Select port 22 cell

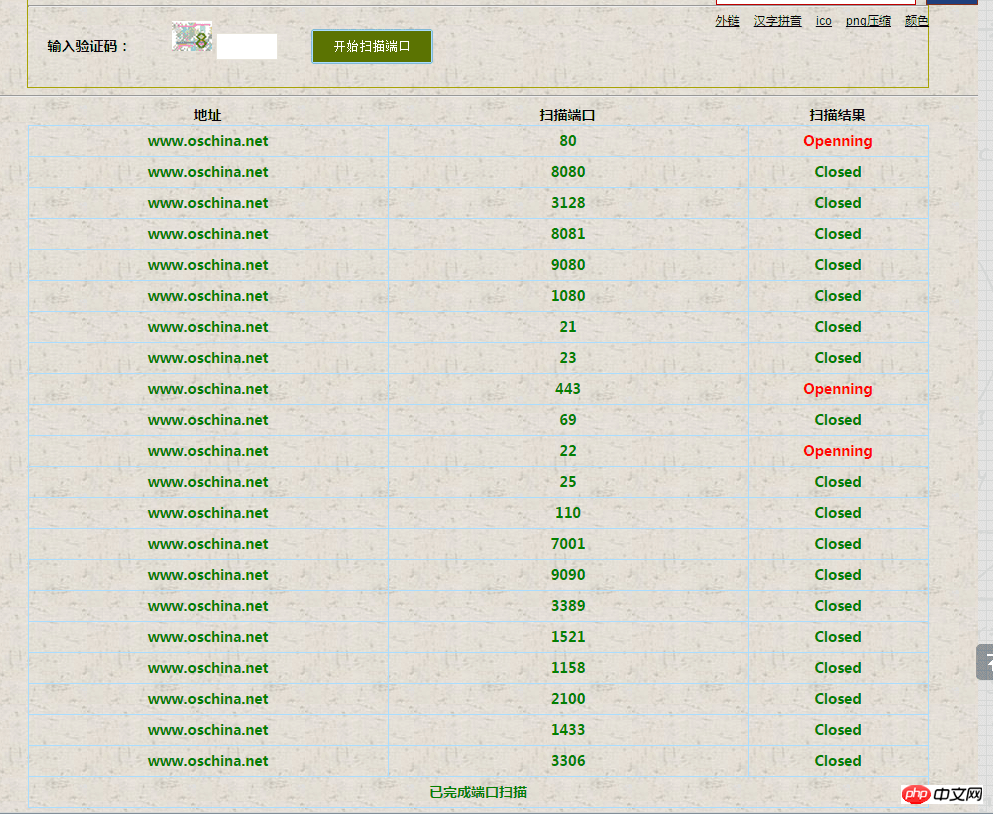[568, 451]
